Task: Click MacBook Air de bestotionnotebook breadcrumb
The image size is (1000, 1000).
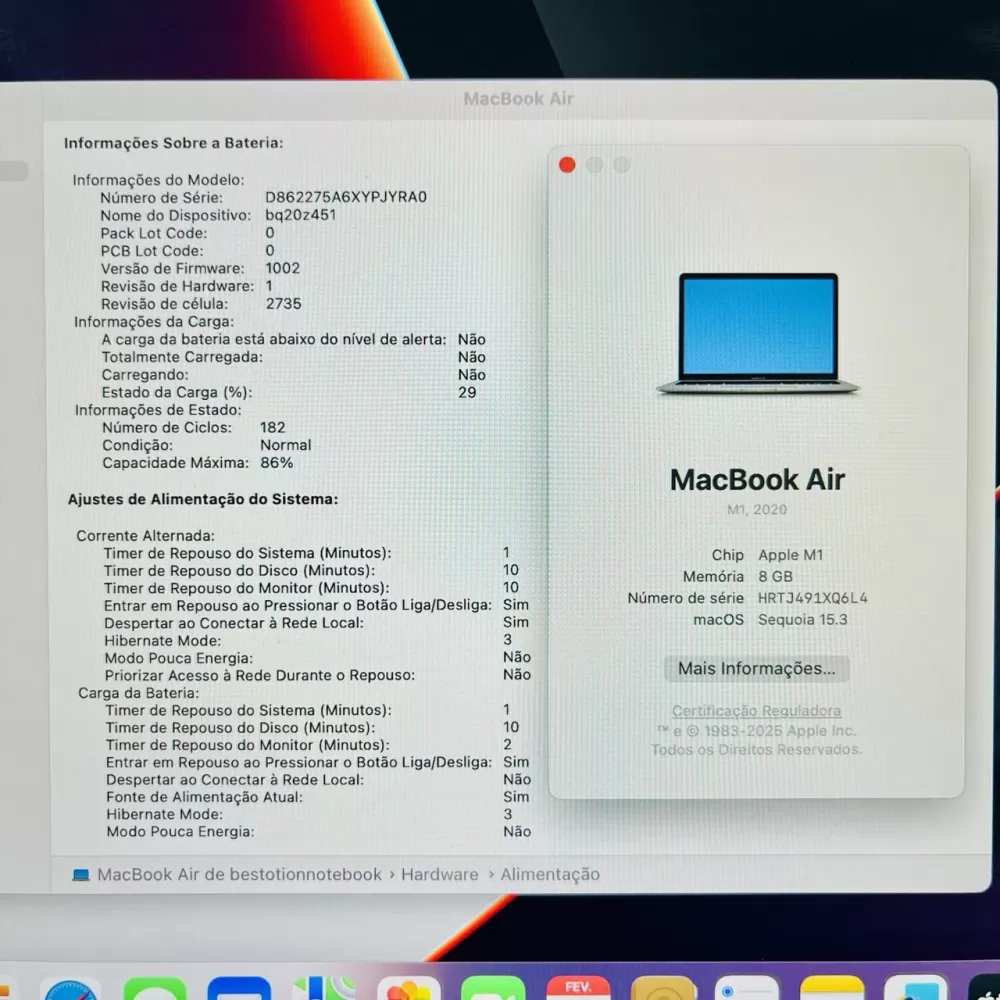Action: click(239, 874)
